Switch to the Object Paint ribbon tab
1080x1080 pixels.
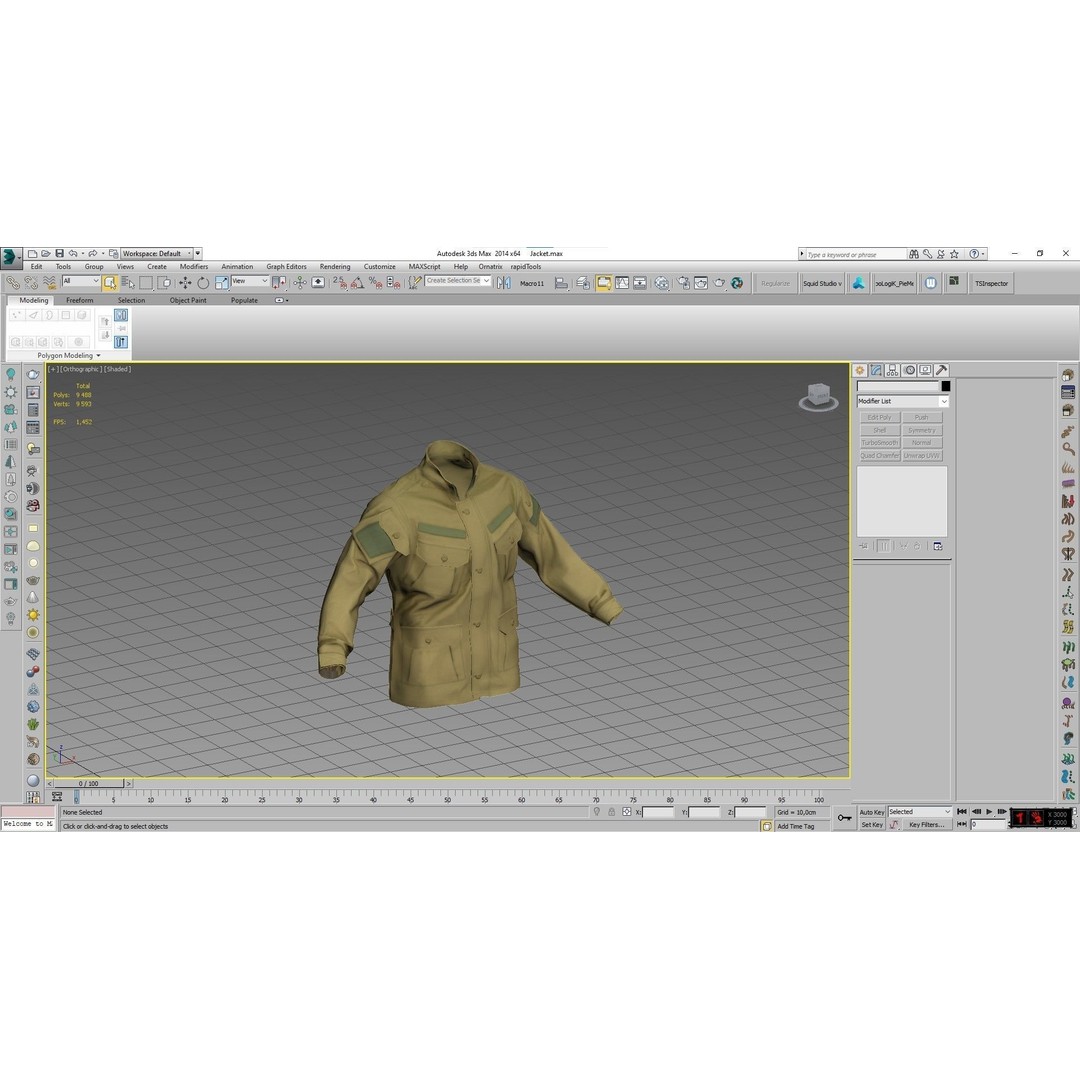188,300
